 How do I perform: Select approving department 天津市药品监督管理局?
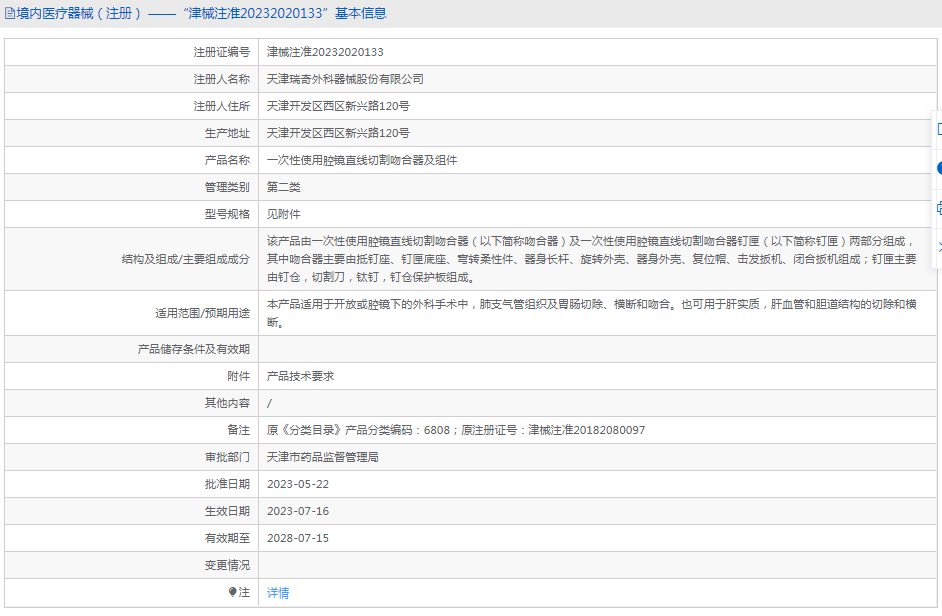click(323, 457)
